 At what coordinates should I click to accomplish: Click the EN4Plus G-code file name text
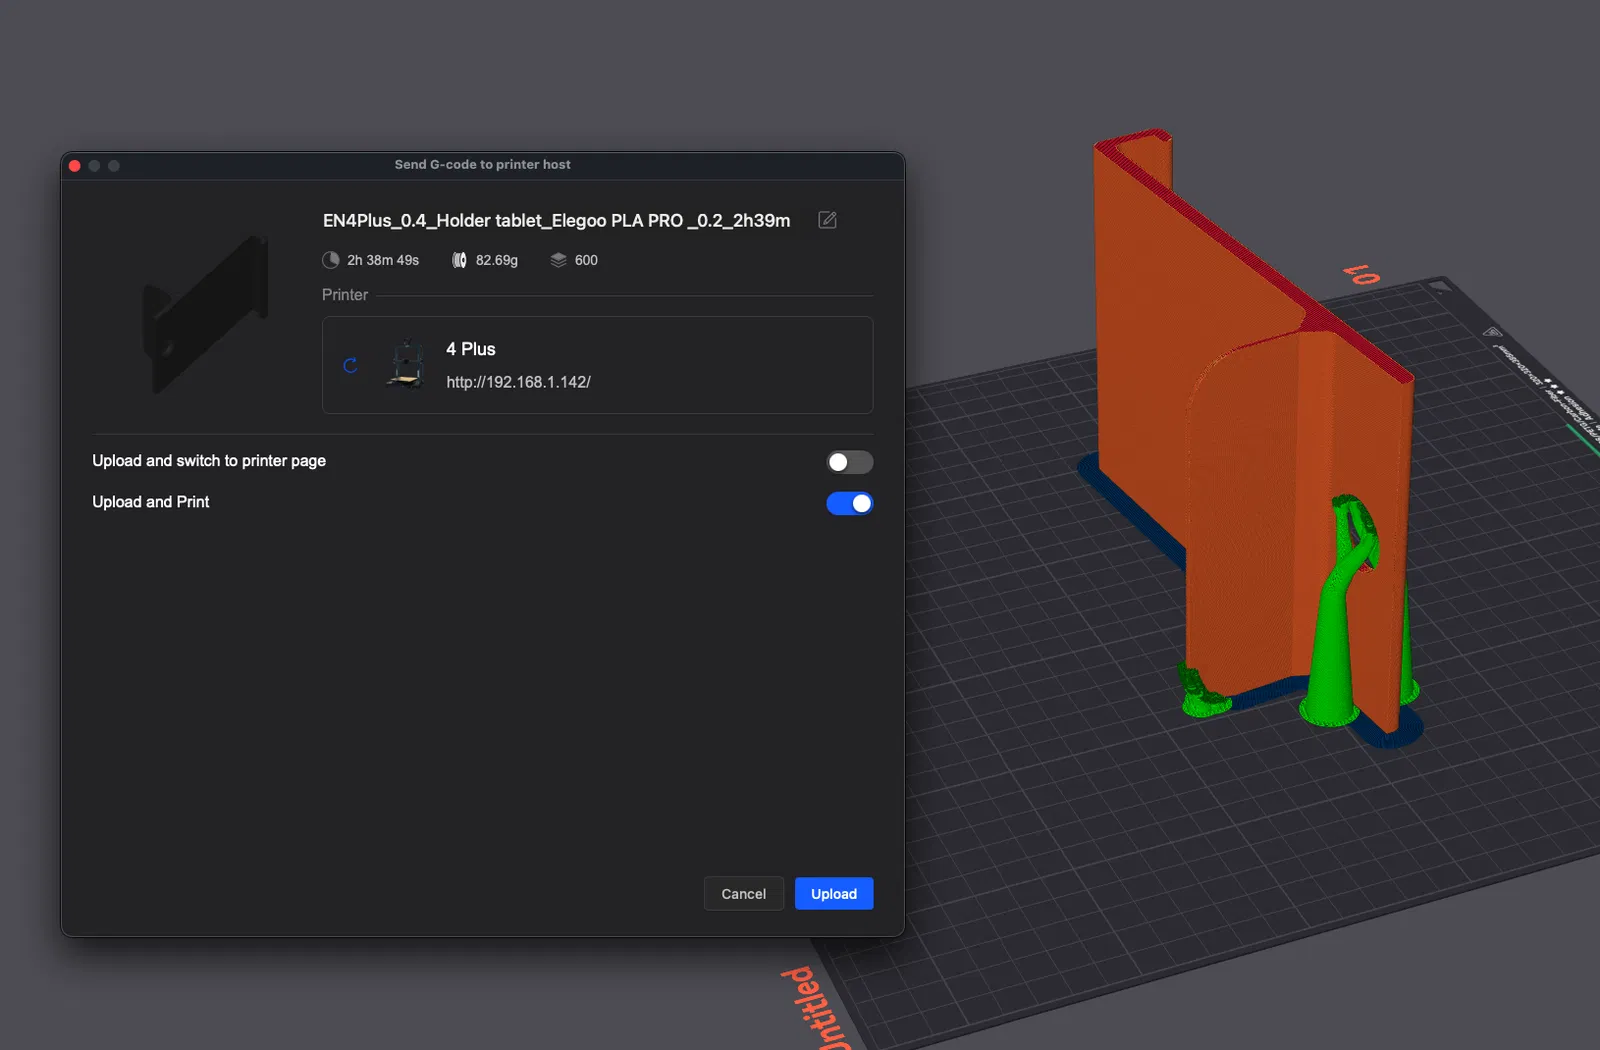click(x=556, y=220)
